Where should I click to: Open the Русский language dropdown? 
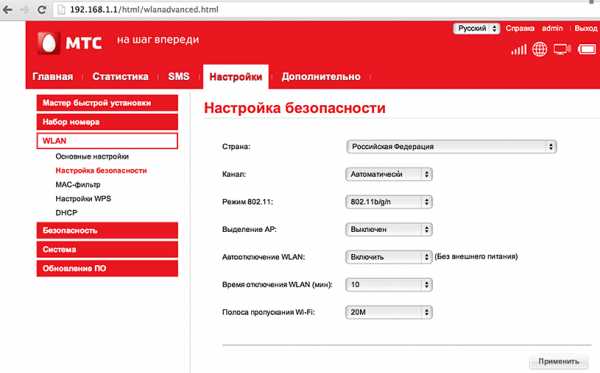click(x=476, y=28)
